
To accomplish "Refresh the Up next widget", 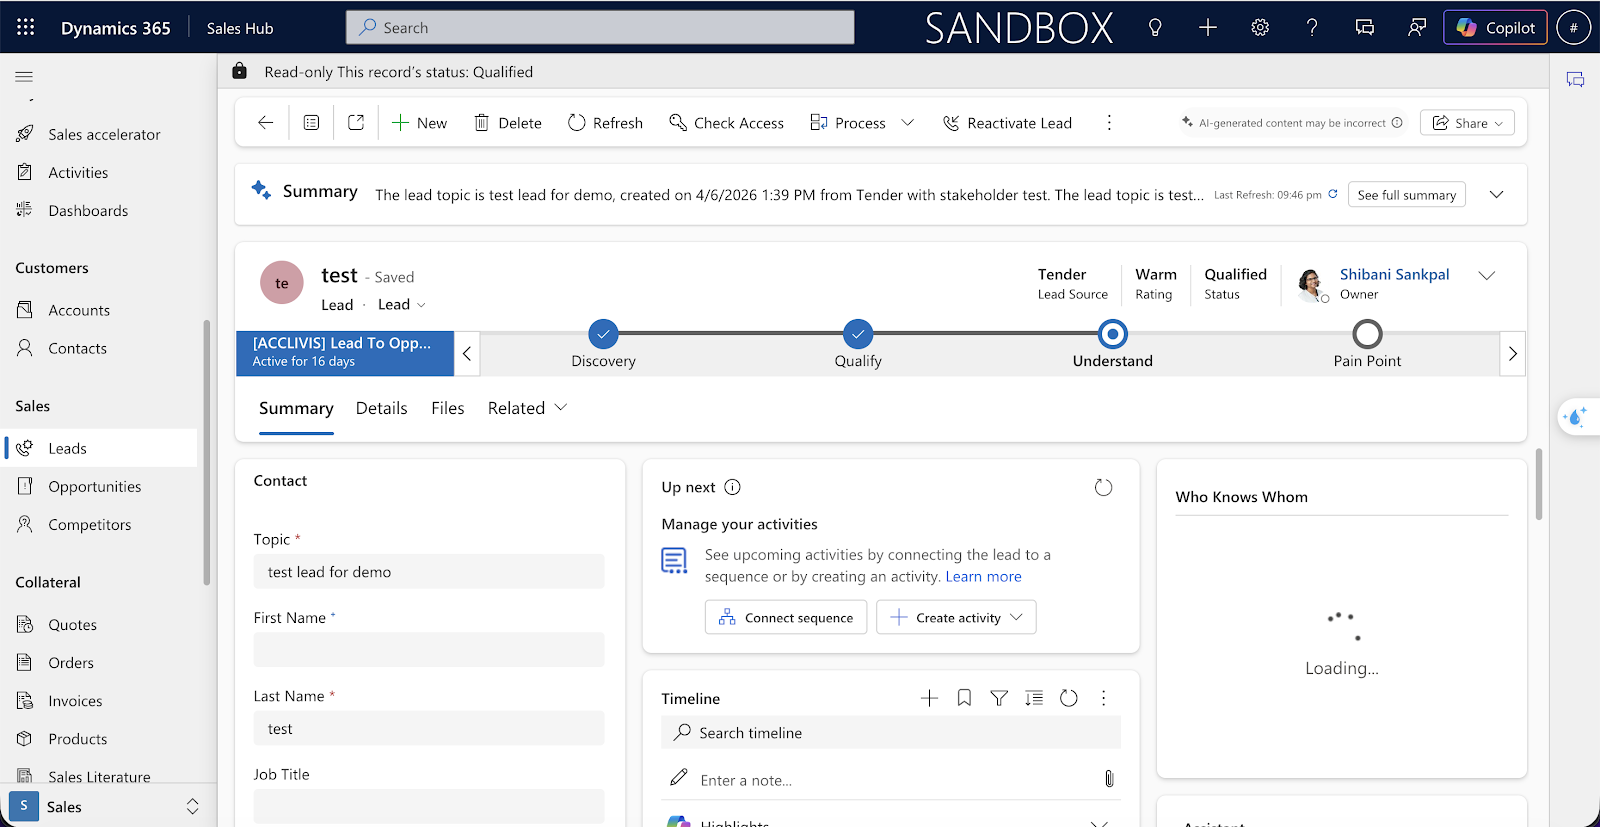I will coord(1103,487).
